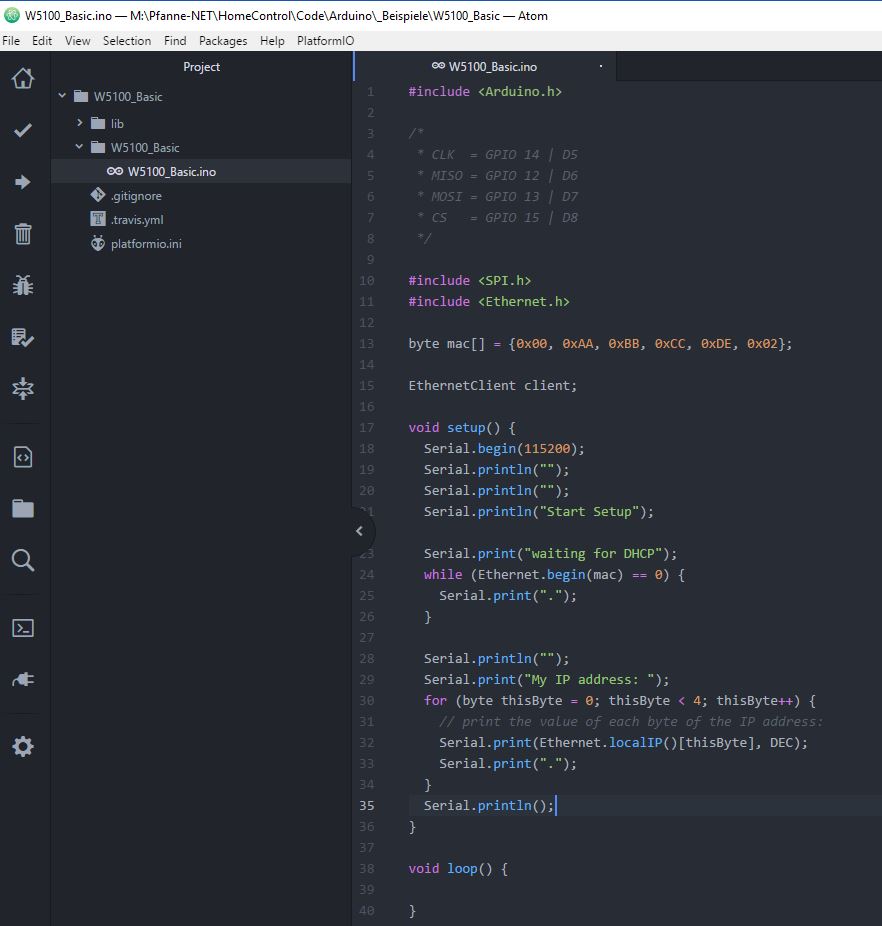Viewport: 882px width, 926px height.
Task: Select .gitignore in the project tree
Action: (136, 195)
